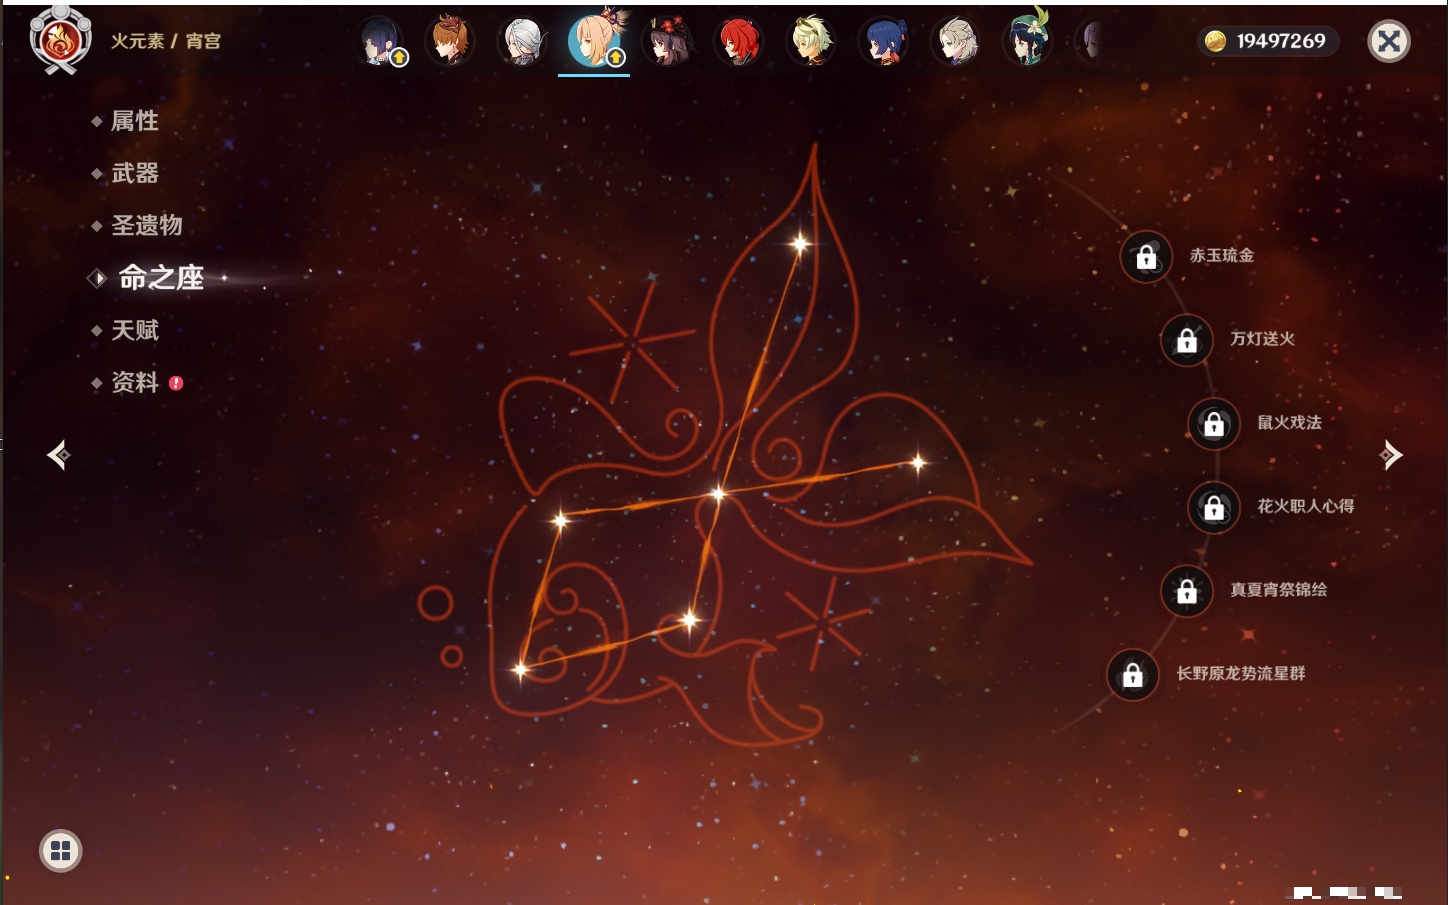Image resolution: width=1448 pixels, height=905 pixels.
Task: Select the red-haired Diluc avatar
Action: tap(739, 42)
